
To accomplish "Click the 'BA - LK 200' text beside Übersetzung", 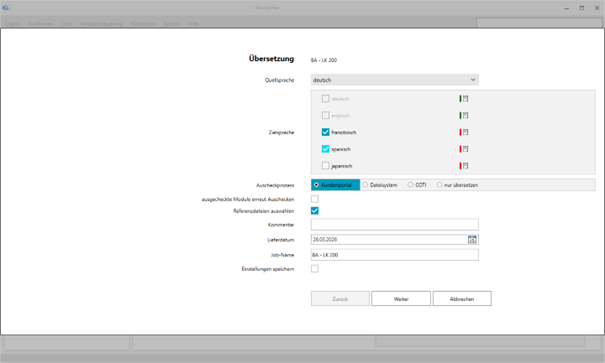I will click(x=324, y=60).
